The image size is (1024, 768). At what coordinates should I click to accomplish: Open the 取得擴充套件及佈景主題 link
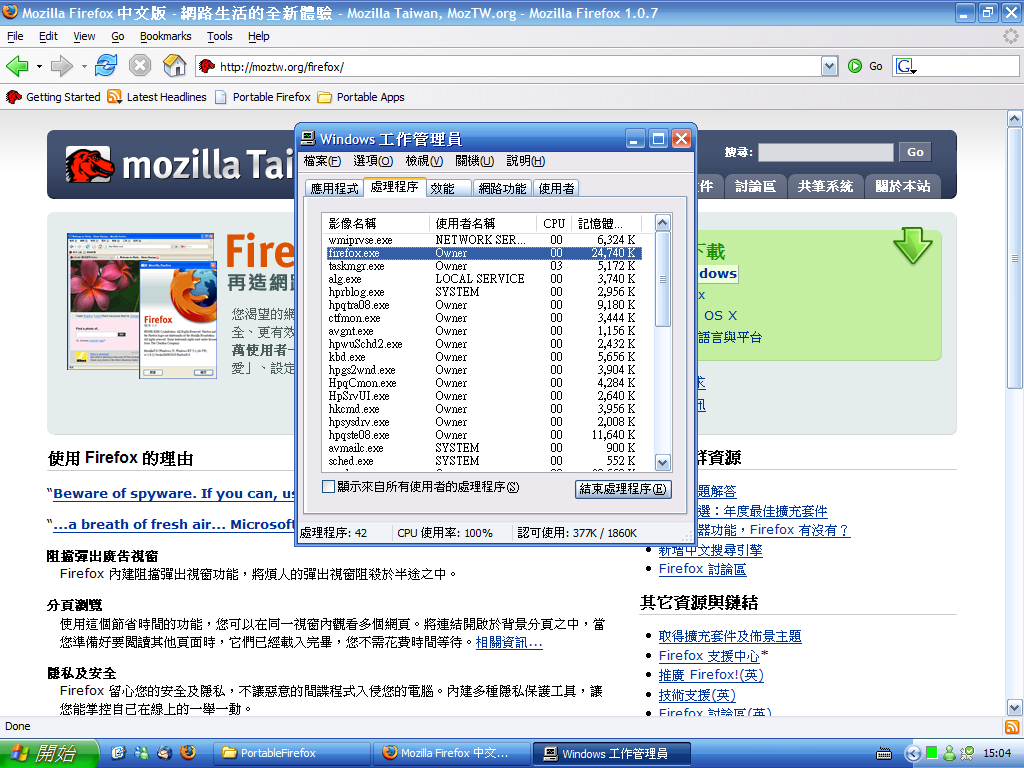[x=729, y=636]
